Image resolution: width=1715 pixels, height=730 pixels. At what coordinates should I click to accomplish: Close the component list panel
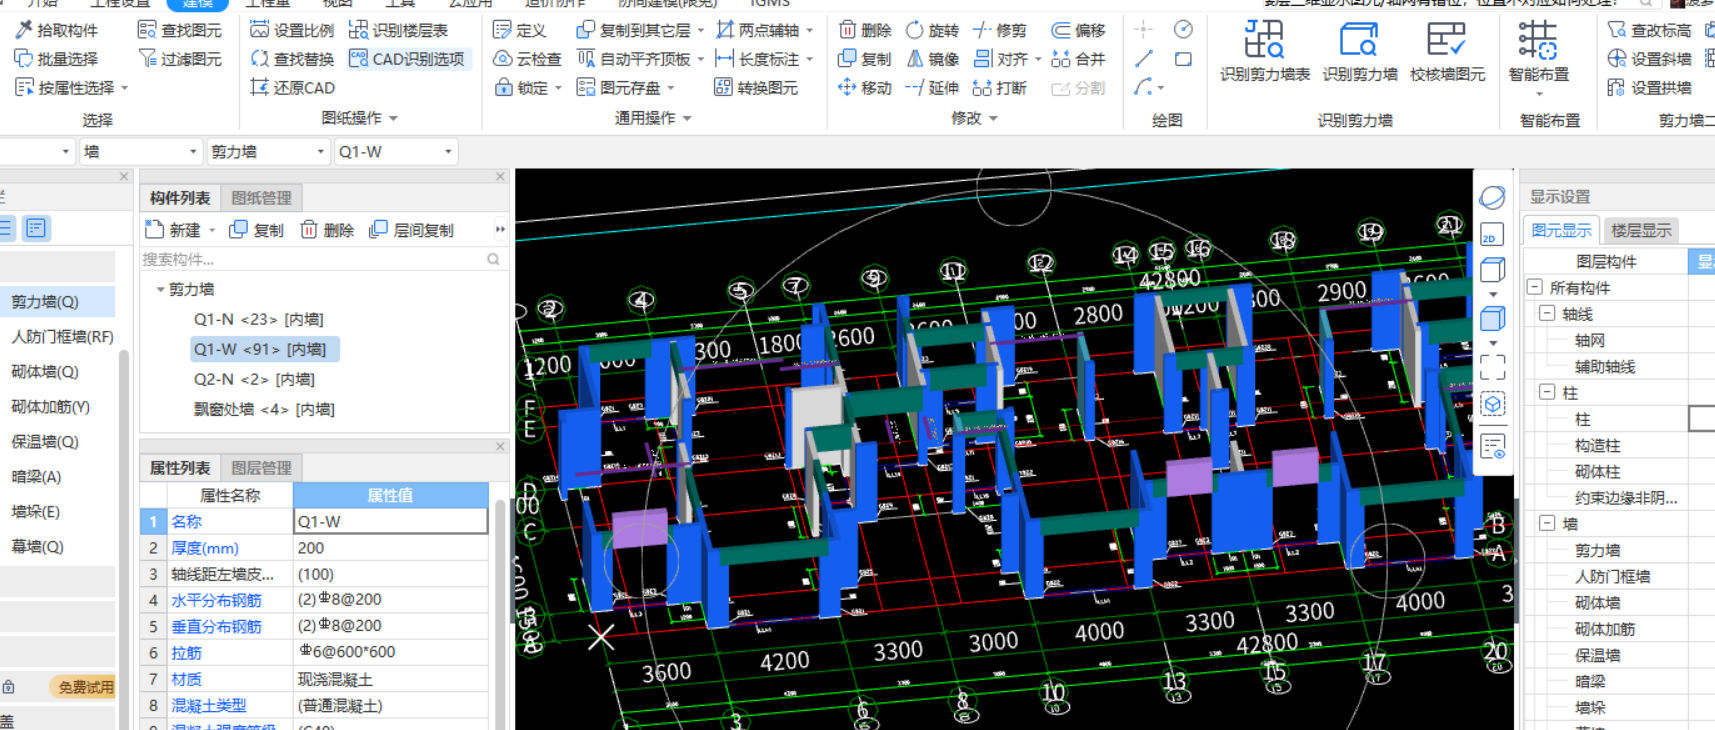[500, 177]
